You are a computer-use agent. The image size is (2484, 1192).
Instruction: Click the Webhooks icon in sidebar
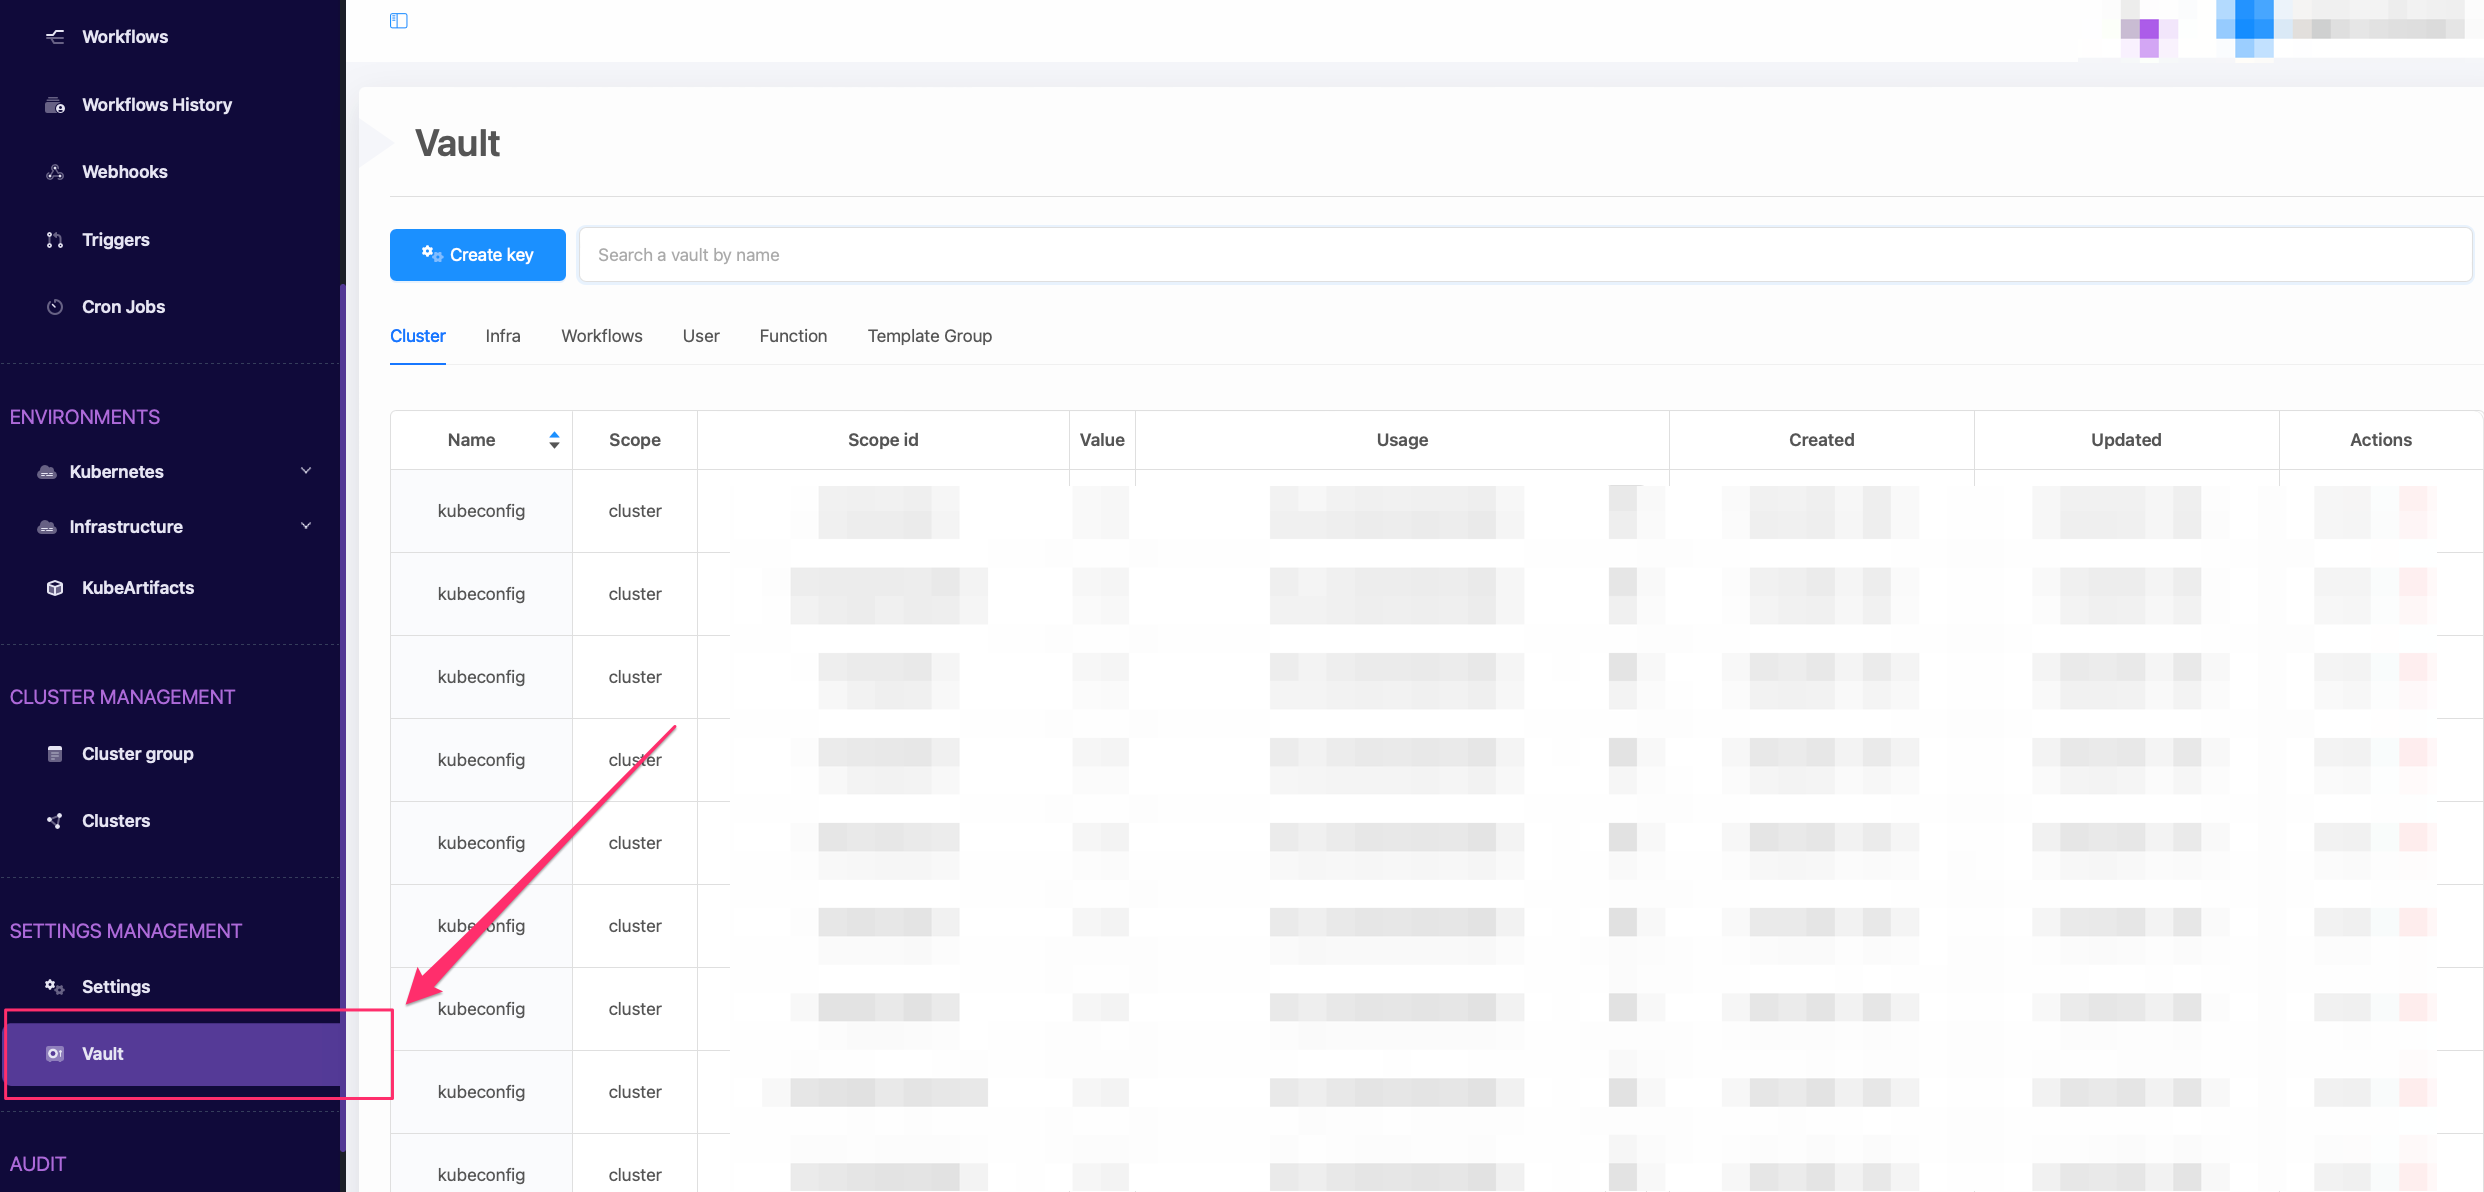click(x=55, y=172)
